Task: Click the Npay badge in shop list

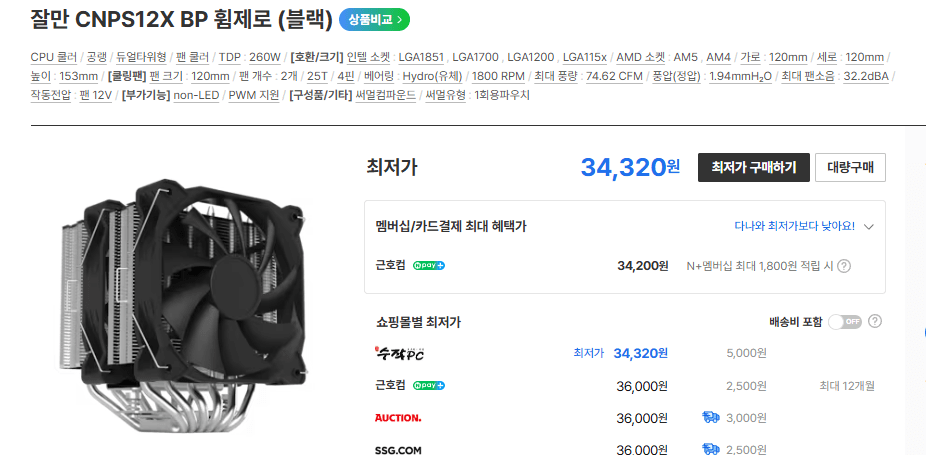Action: point(429,386)
